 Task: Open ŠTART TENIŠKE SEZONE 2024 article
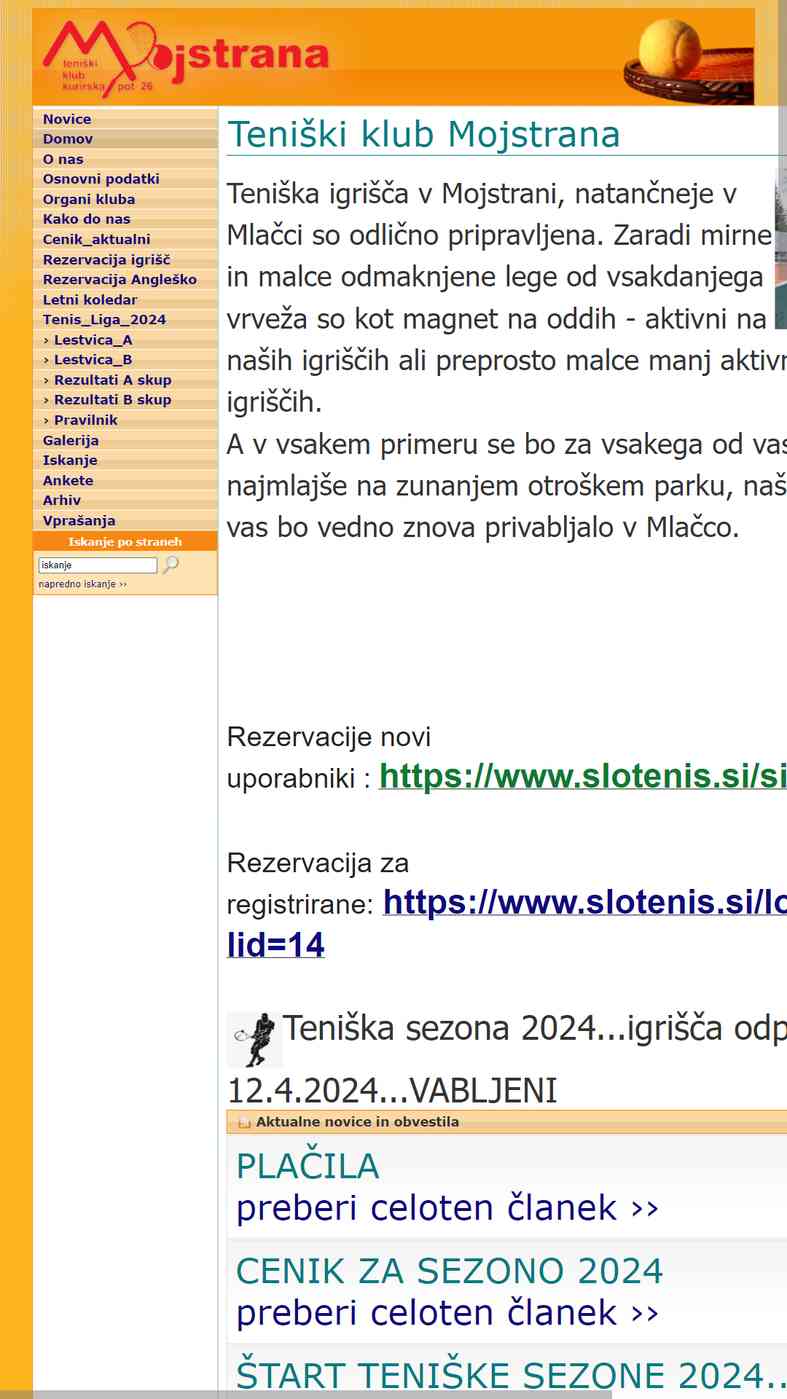pyautogui.click(x=511, y=1376)
